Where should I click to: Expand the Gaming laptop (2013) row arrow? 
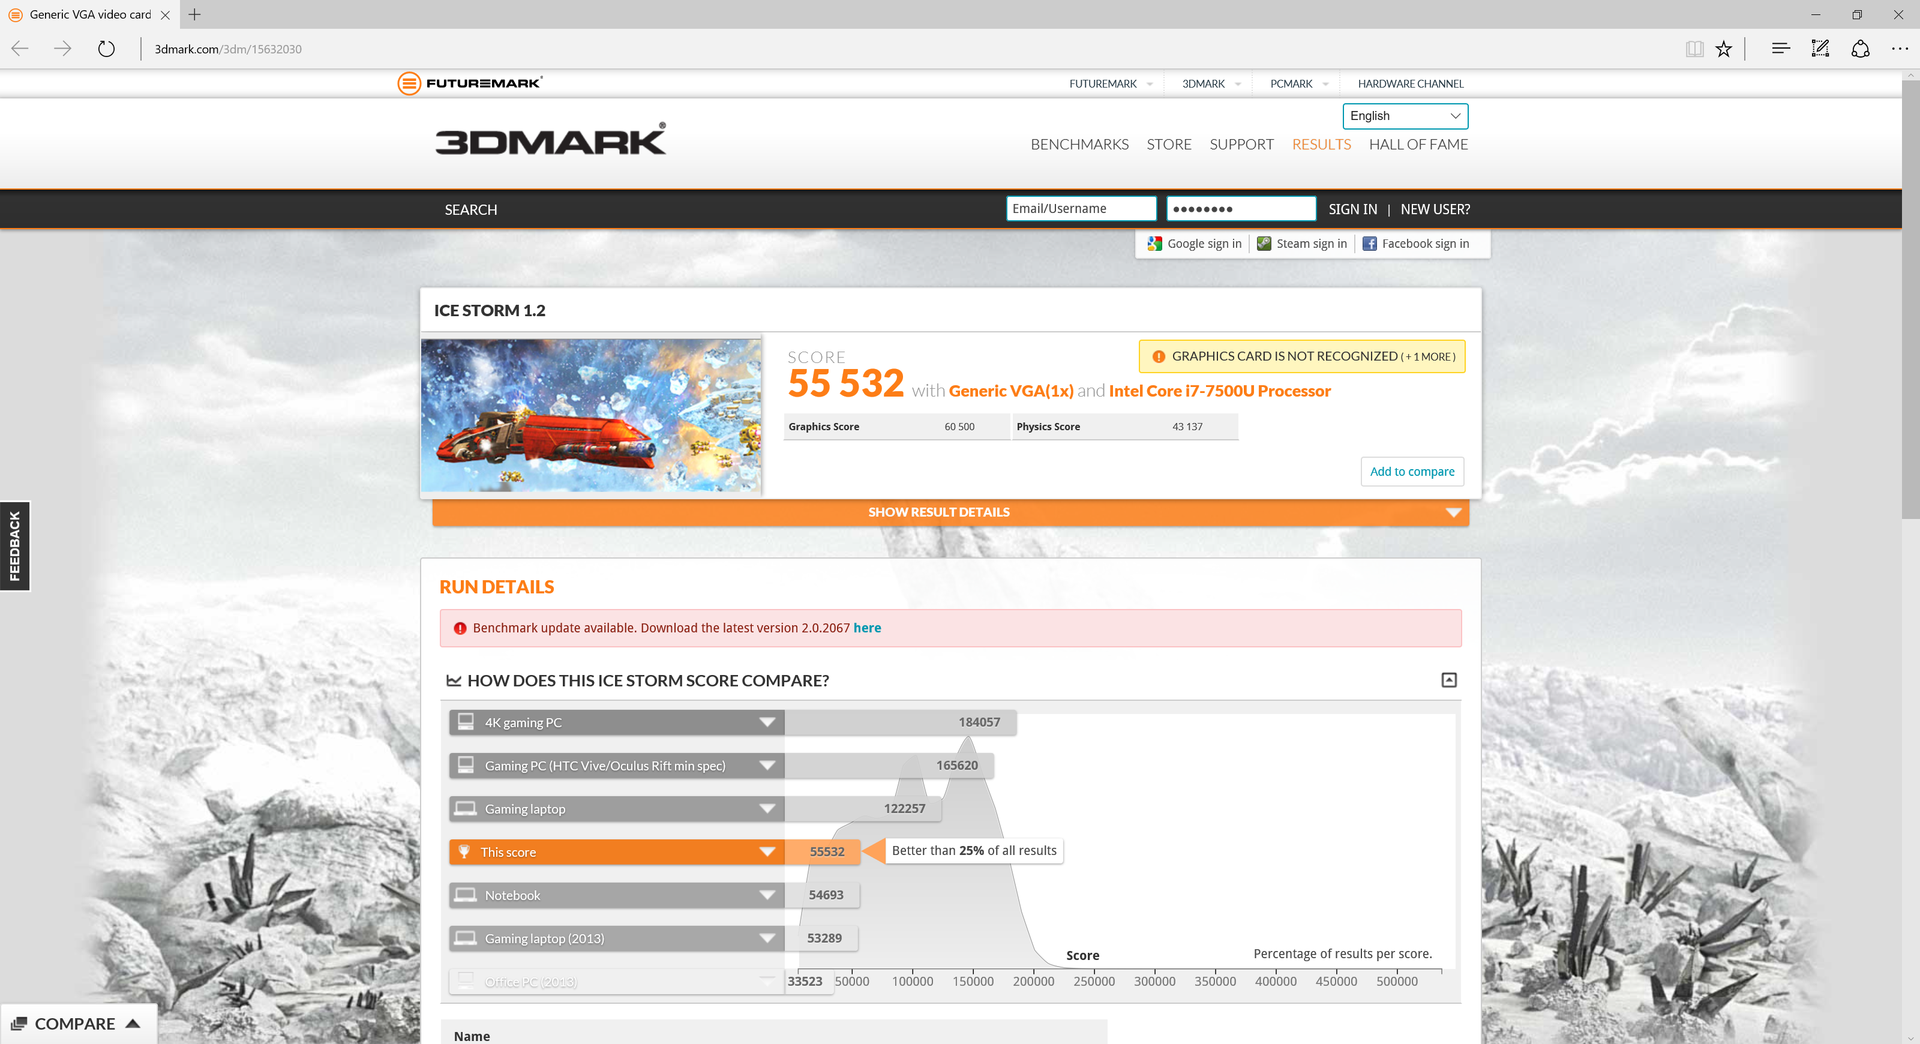coord(767,938)
